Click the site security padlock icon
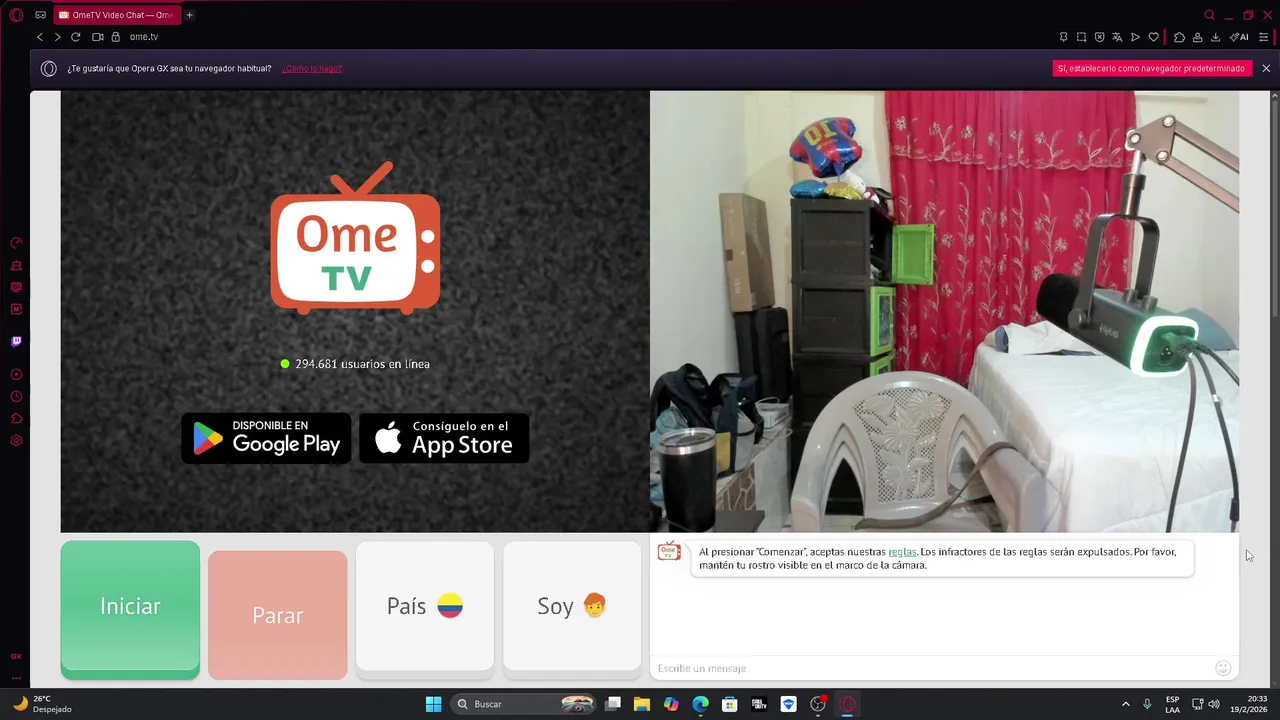Screen dimensions: 1280x720 point(116,37)
